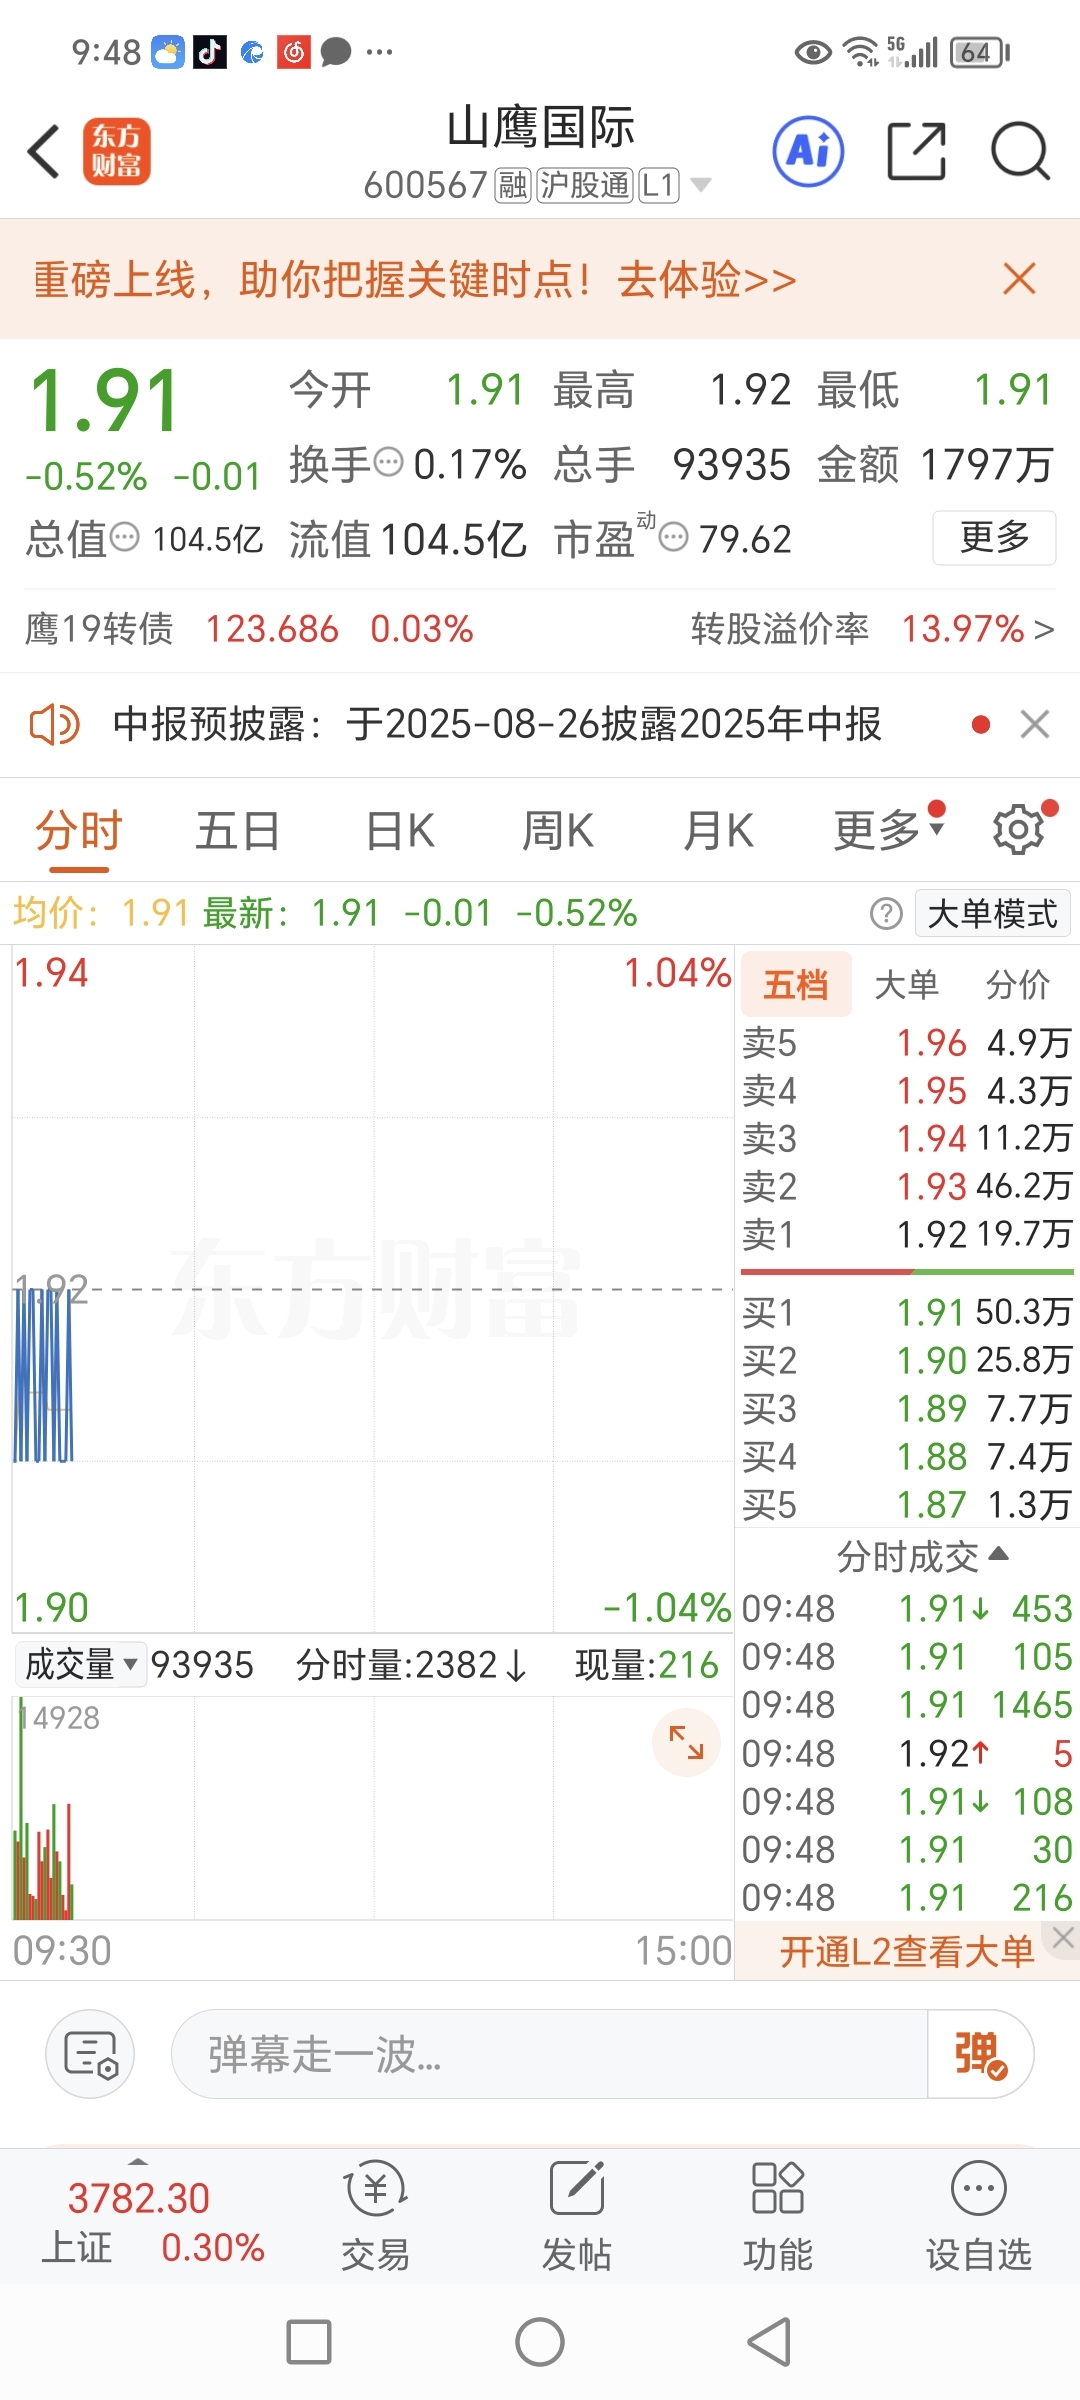Tap the L1 level tag
This screenshot has height=2400, width=1080.
(659, 185)
